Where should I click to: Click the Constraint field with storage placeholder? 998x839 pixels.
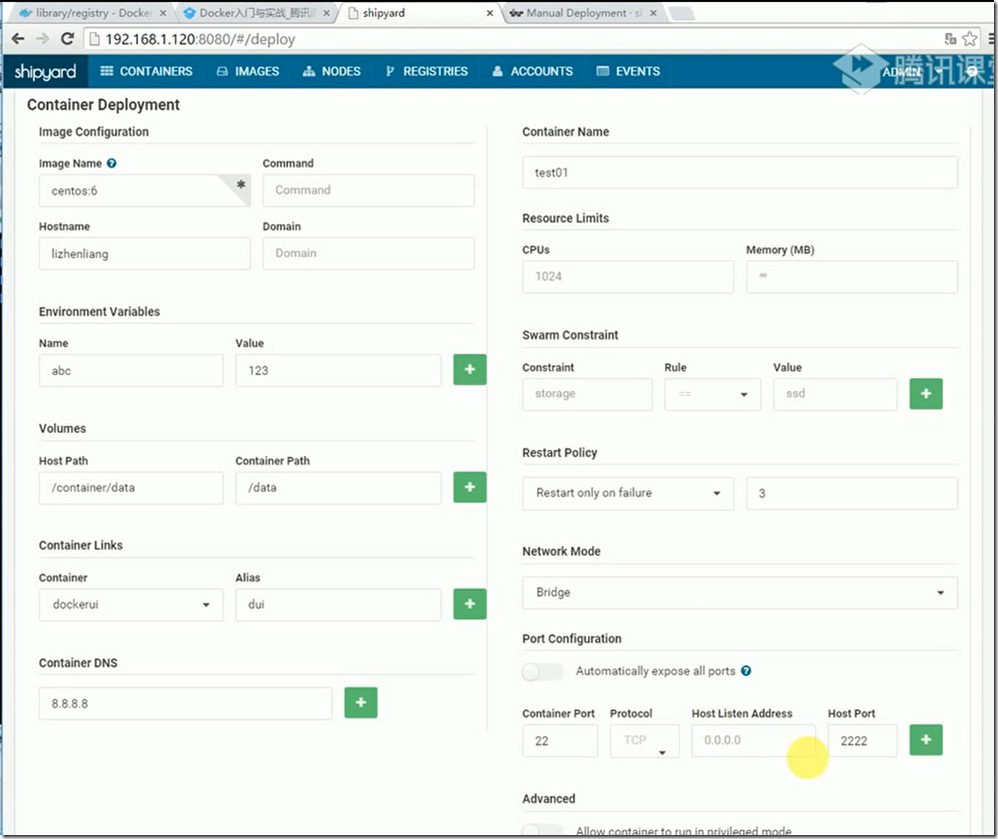[x=587, y=394]
